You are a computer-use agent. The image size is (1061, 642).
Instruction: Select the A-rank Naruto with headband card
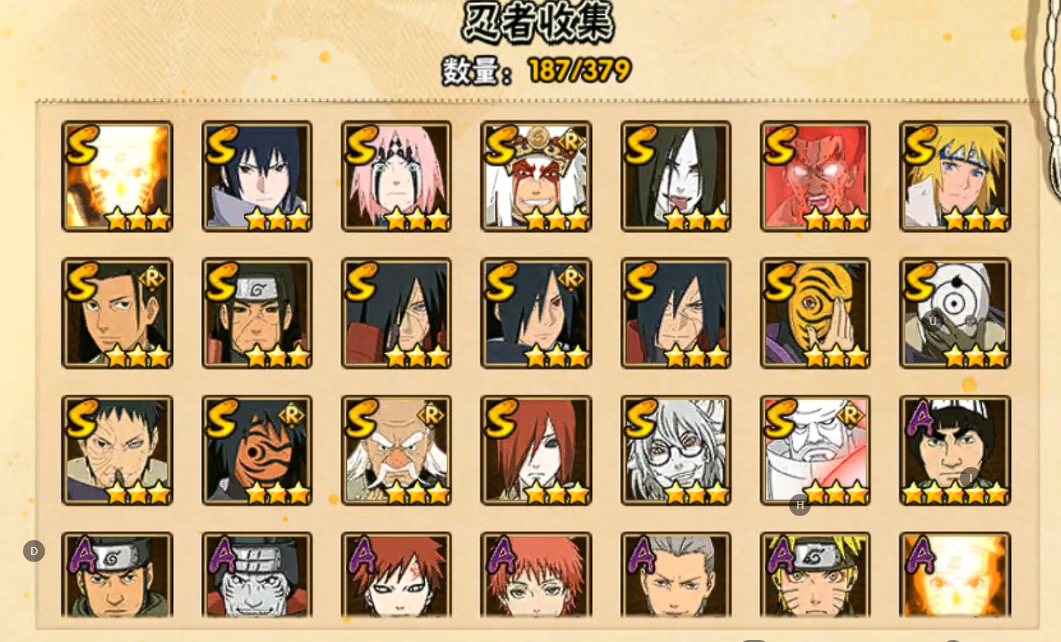(x=815, y=574)
